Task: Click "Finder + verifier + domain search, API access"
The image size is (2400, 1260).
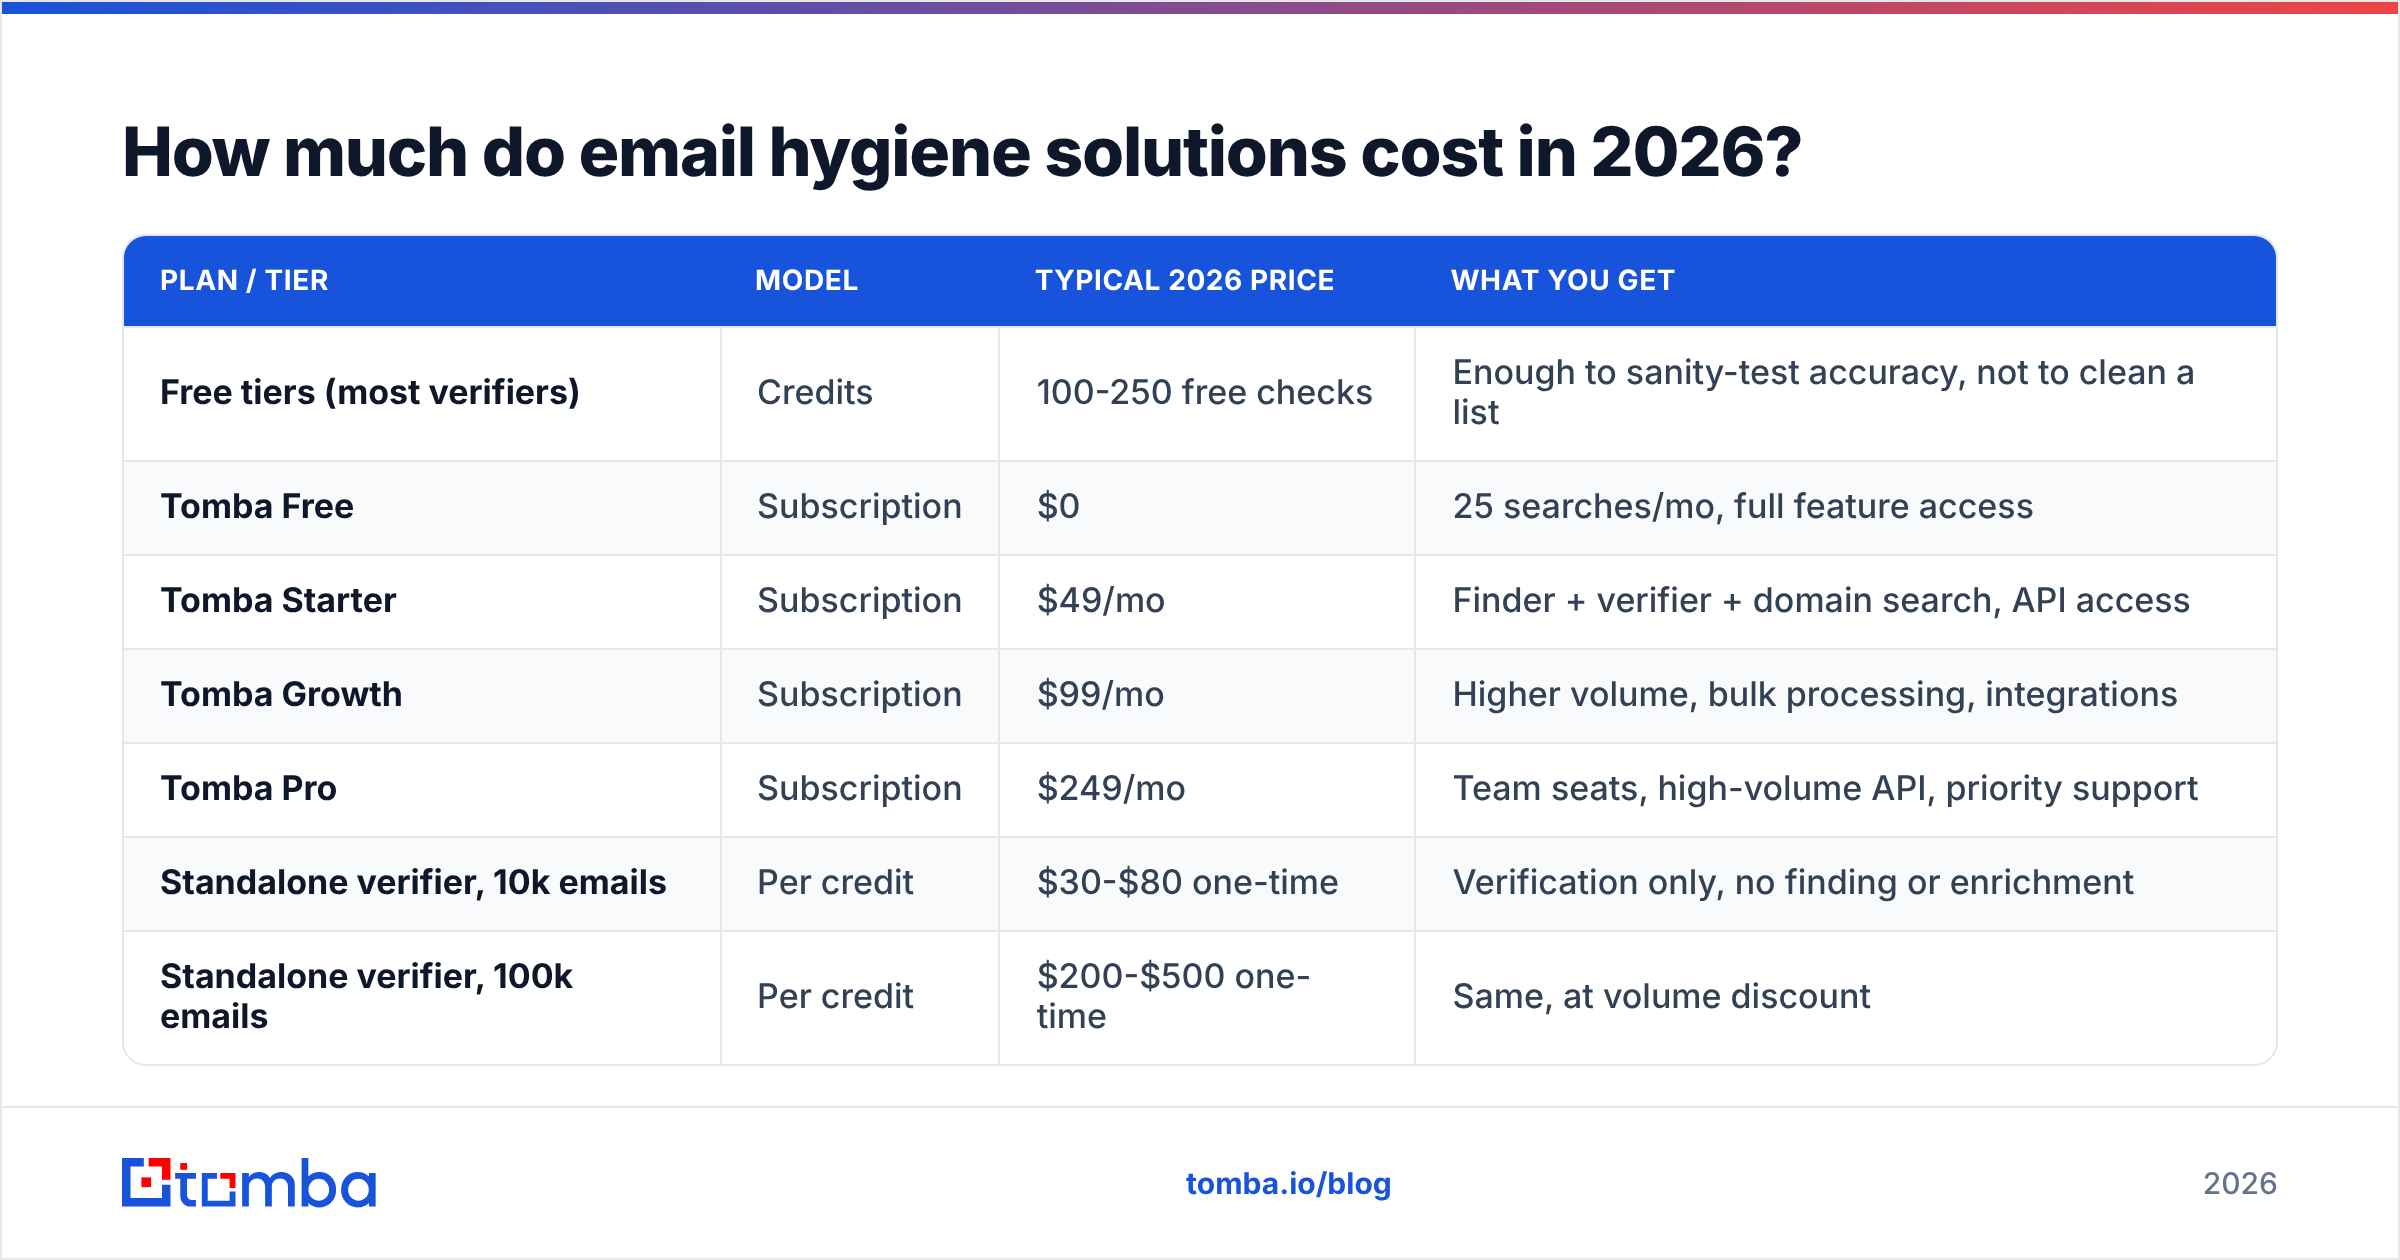Action: pos(1821,600)
